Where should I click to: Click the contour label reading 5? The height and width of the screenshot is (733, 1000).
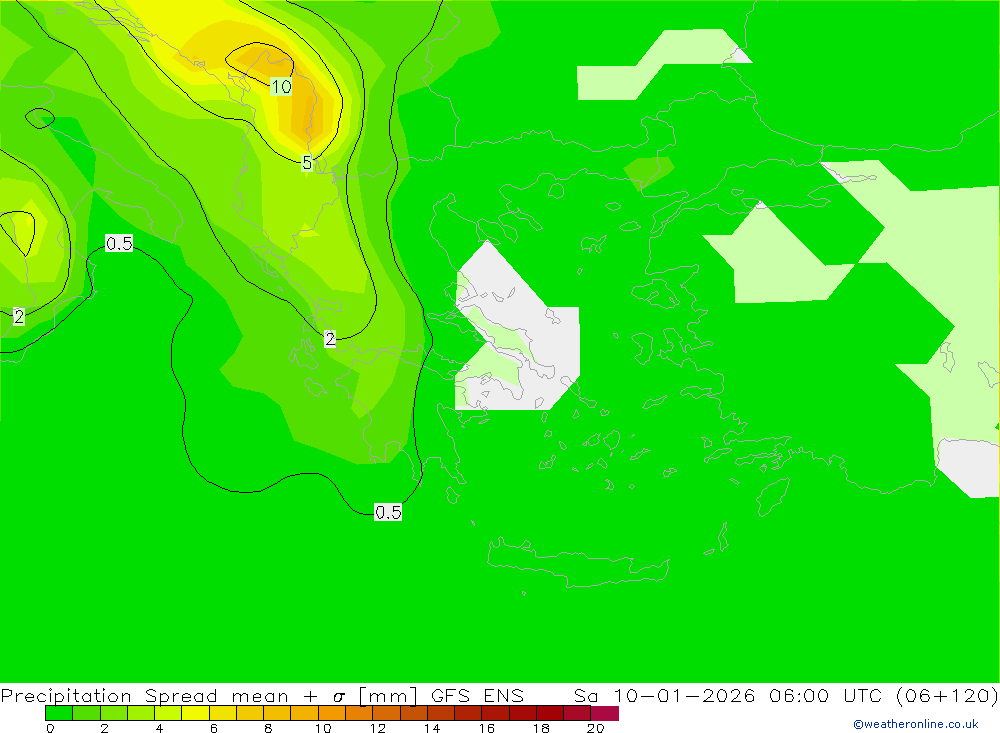pyautogui.click(x=307, y=163)
